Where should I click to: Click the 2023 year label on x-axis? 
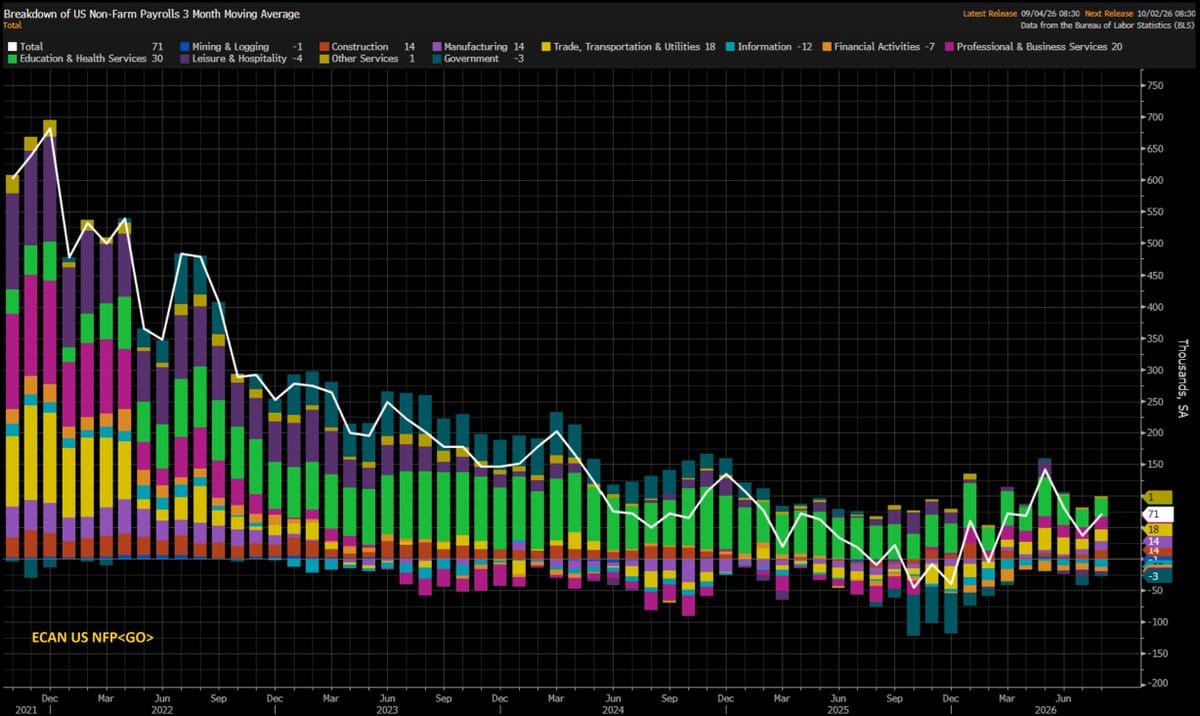tap(388, 708)
